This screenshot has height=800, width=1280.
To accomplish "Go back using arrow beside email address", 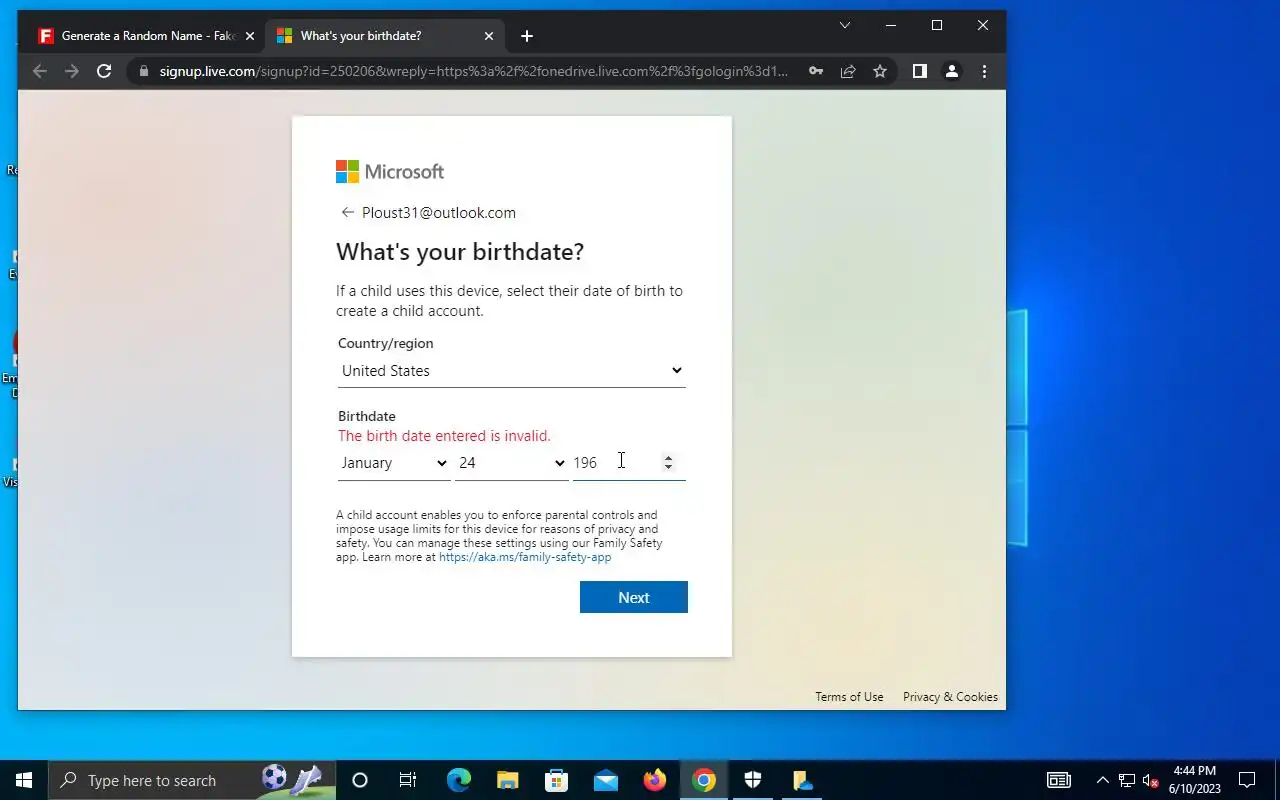I will pyautogui.click(x=348, y=212).
